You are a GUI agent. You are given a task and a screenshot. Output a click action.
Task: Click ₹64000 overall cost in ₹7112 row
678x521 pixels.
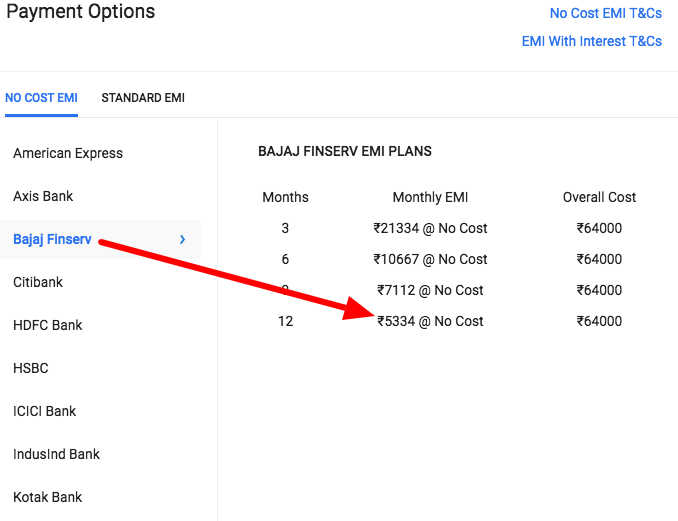[x=599, y=290]
